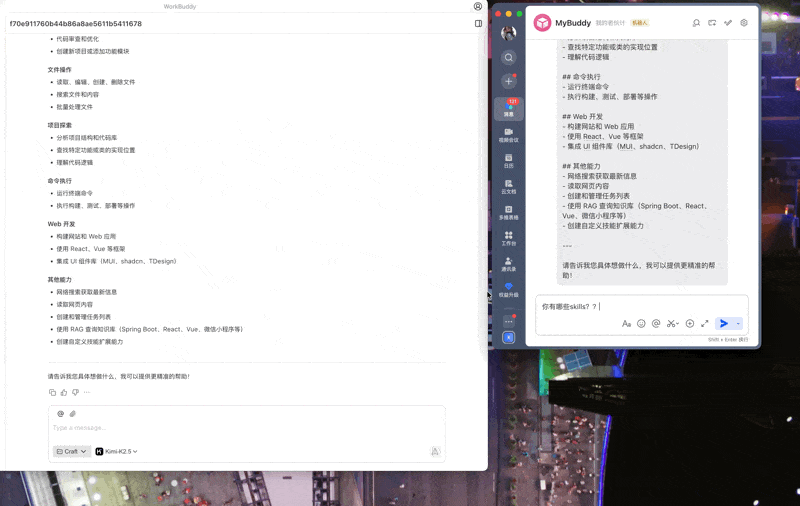This screenshot has width=800, height=506.
Task: Click the scissors screenshot tool
Action: 672,323
